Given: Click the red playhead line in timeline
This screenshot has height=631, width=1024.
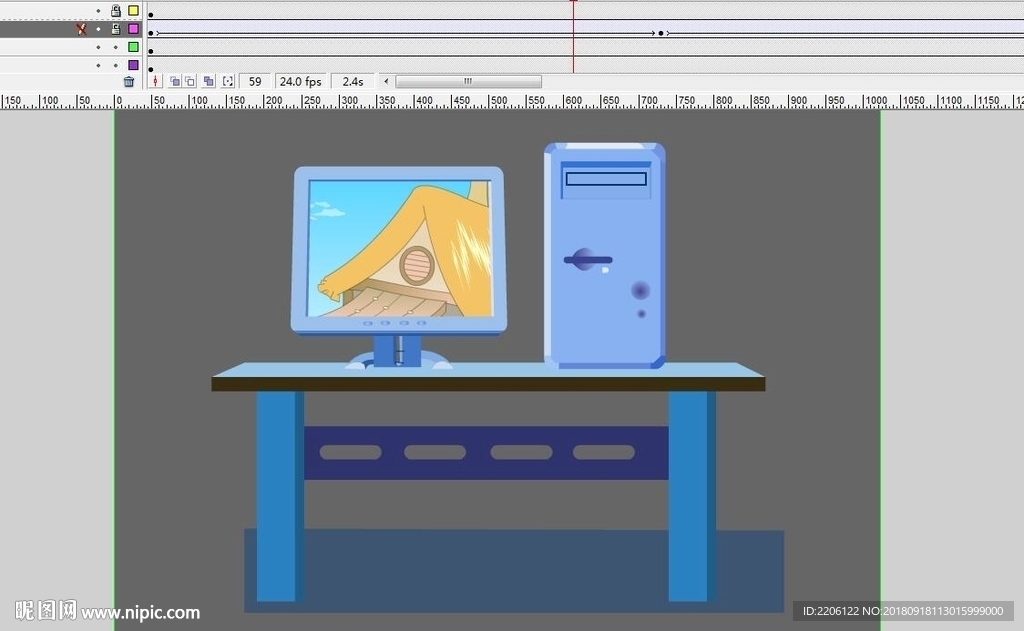Looking at the screenshot, I should coord(573,37).
